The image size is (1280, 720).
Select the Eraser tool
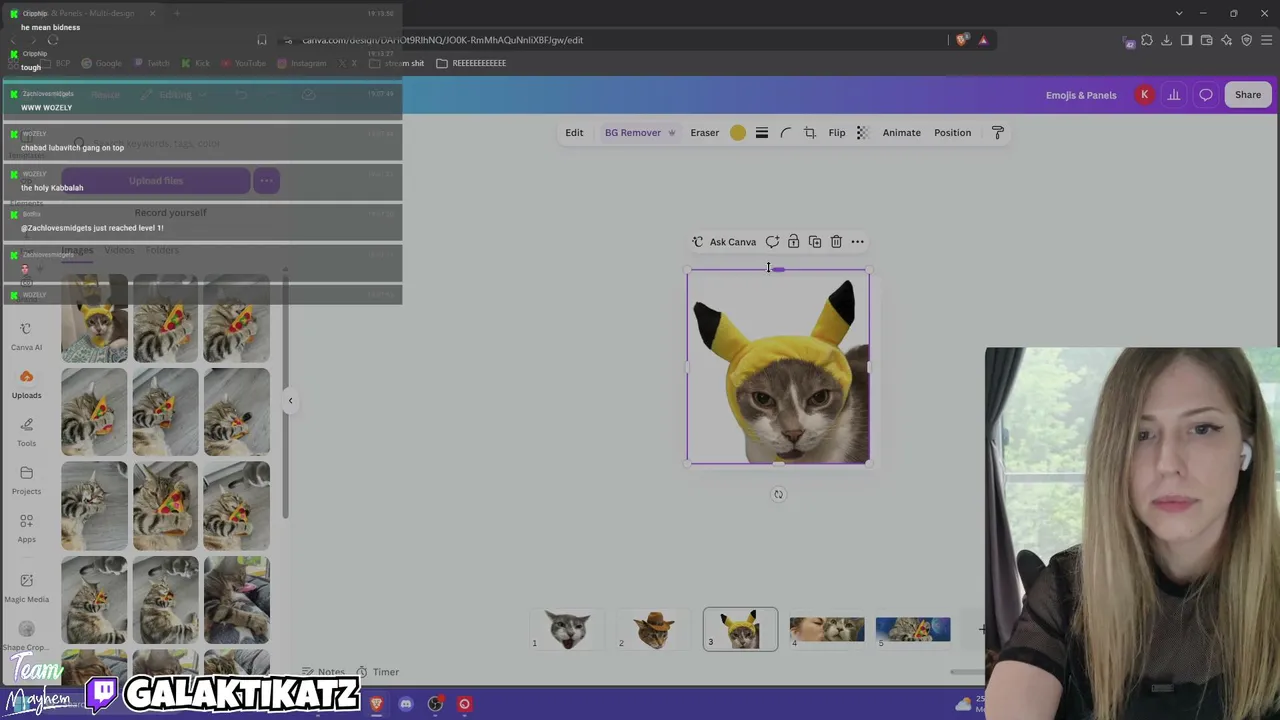pos(704,133)
